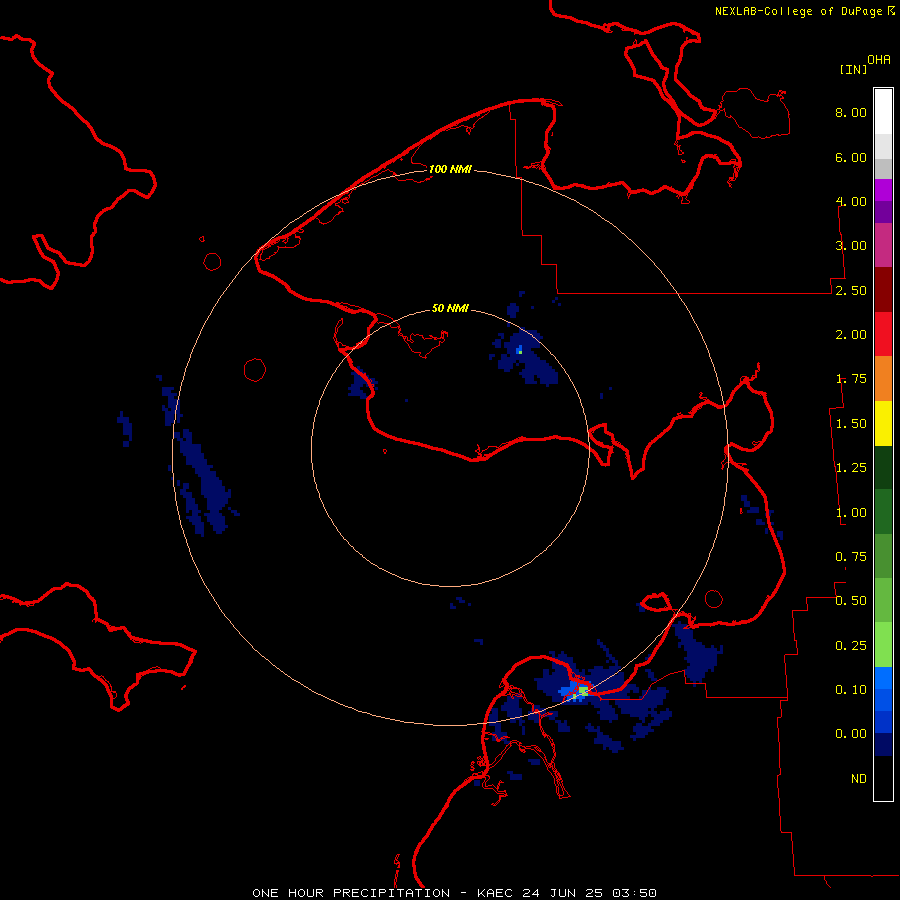Click the 1.50 legend value
The image size is (900, 900).
click(851, 424)
